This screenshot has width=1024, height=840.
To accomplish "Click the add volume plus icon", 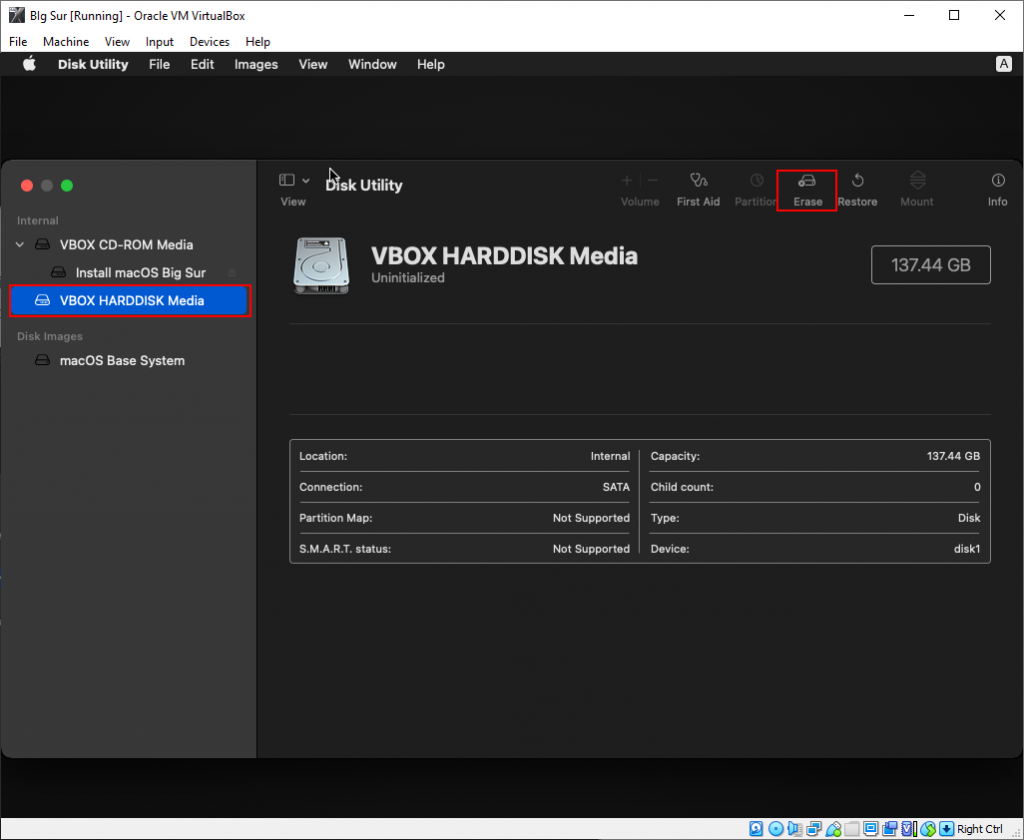I will pos(627,181).
